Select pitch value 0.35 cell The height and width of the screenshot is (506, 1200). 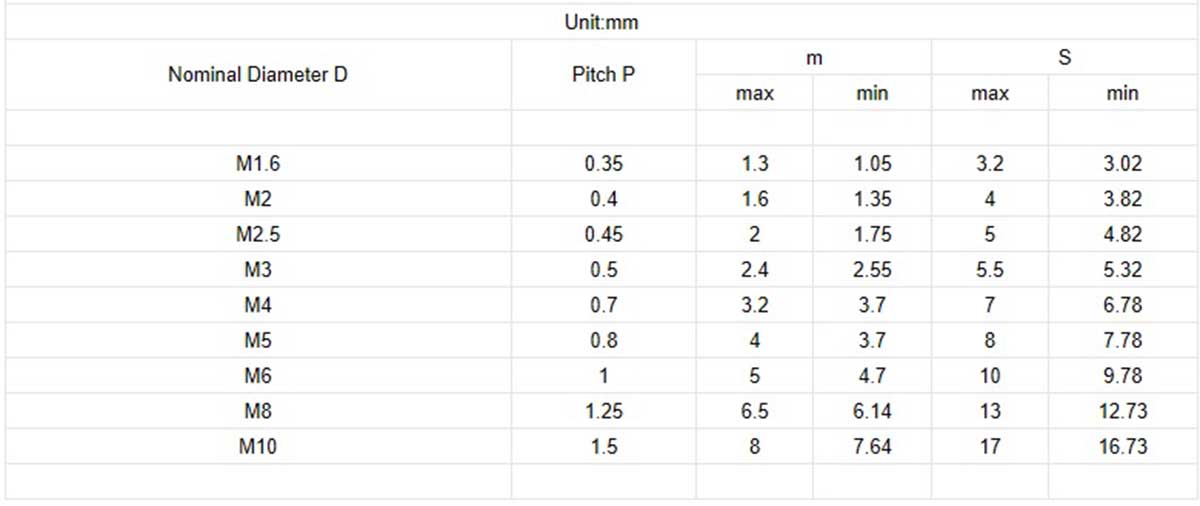[x=603, y=164]
